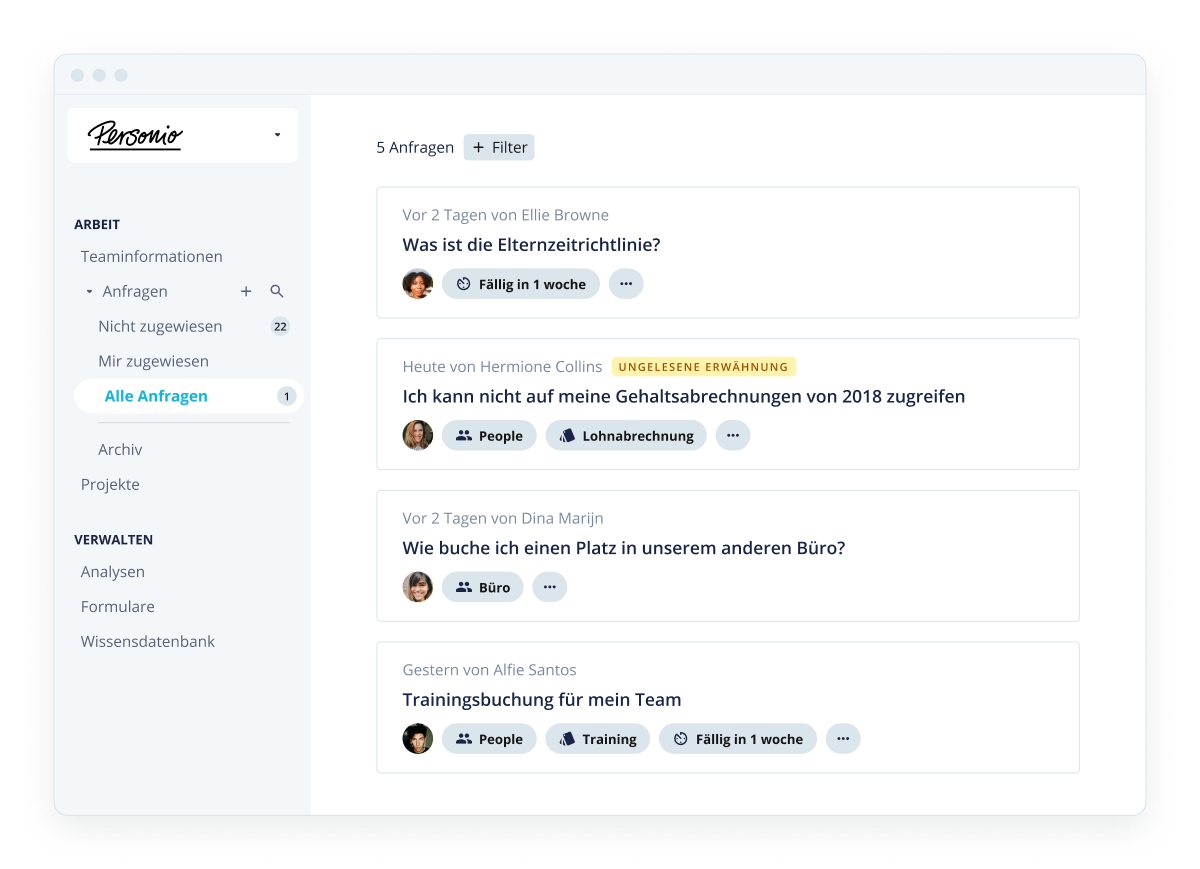
Task: Open Teaminformationen in the sidebar
Action: tap(152, 257)
